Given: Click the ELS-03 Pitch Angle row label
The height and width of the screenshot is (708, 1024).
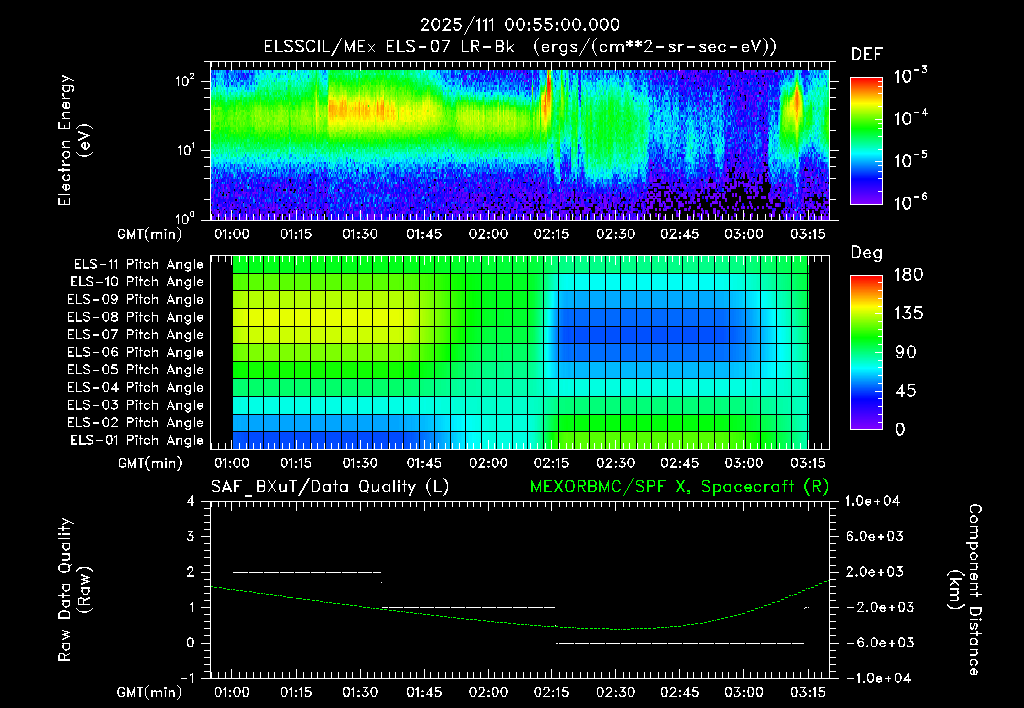Looking at the screenshot, I should 136,405.
